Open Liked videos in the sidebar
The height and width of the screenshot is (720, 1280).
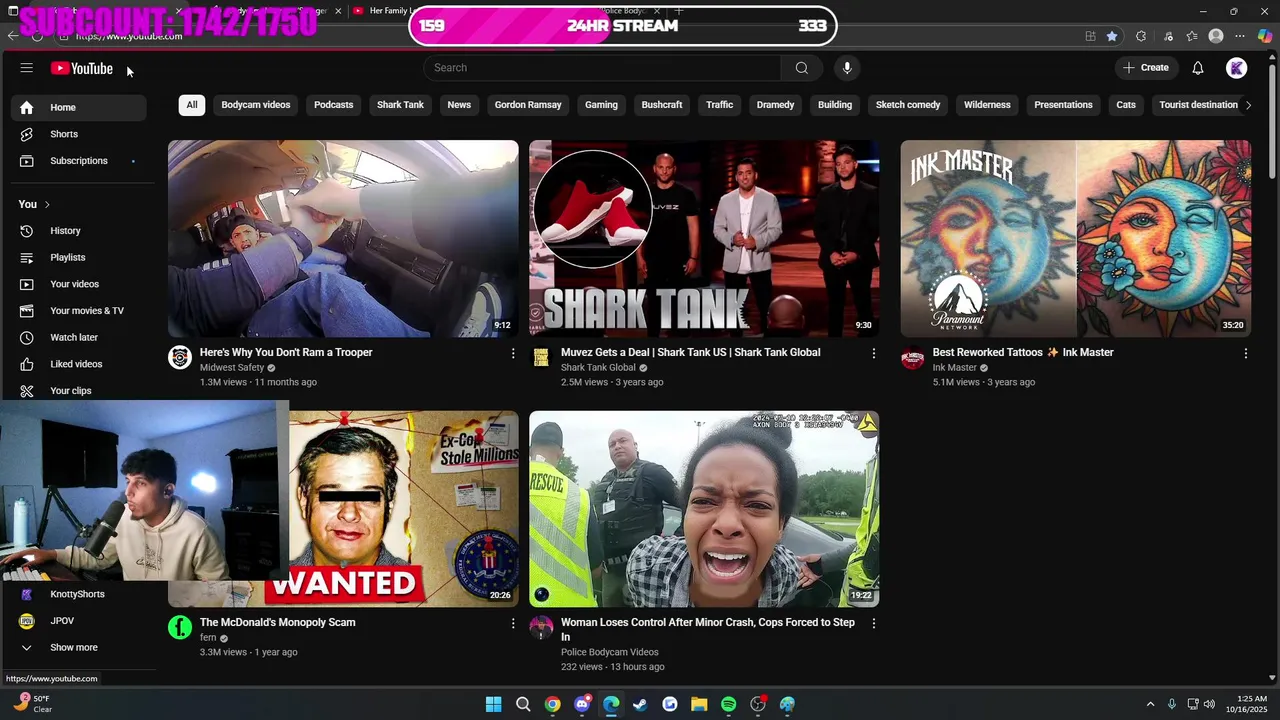(x=78, y=364)
